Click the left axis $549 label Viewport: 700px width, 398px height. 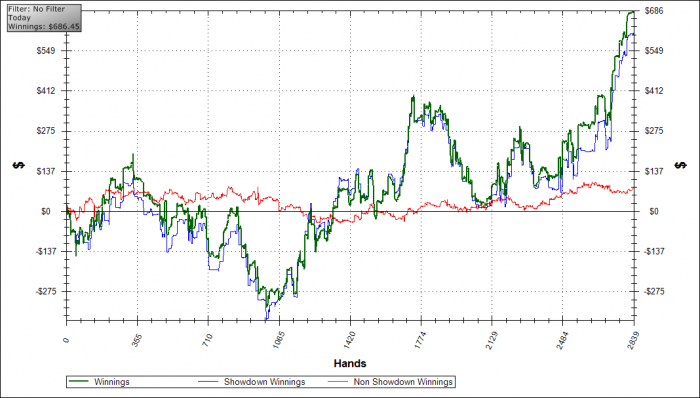[x=46, y=50]
